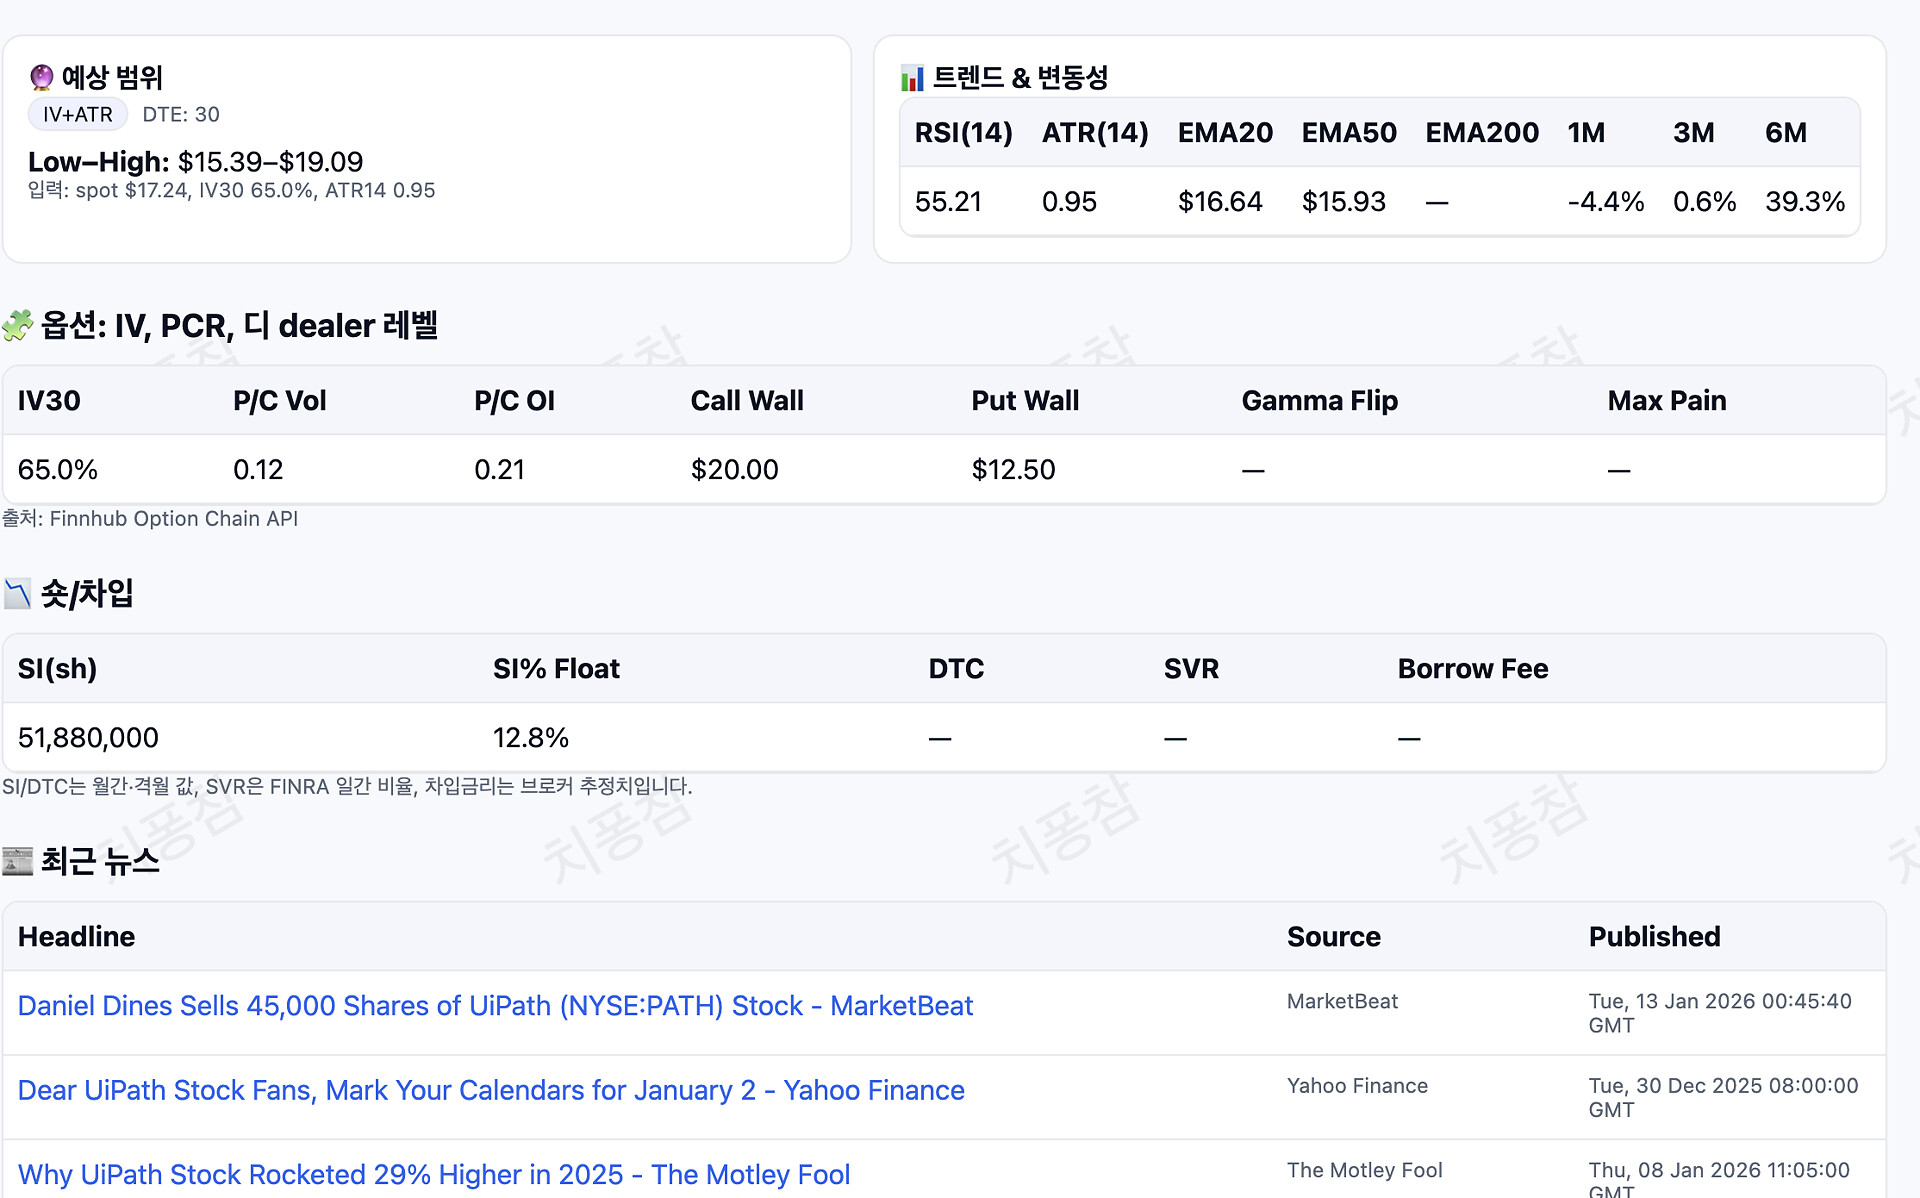Click the short interest value 51,880,000

(88, 737)
